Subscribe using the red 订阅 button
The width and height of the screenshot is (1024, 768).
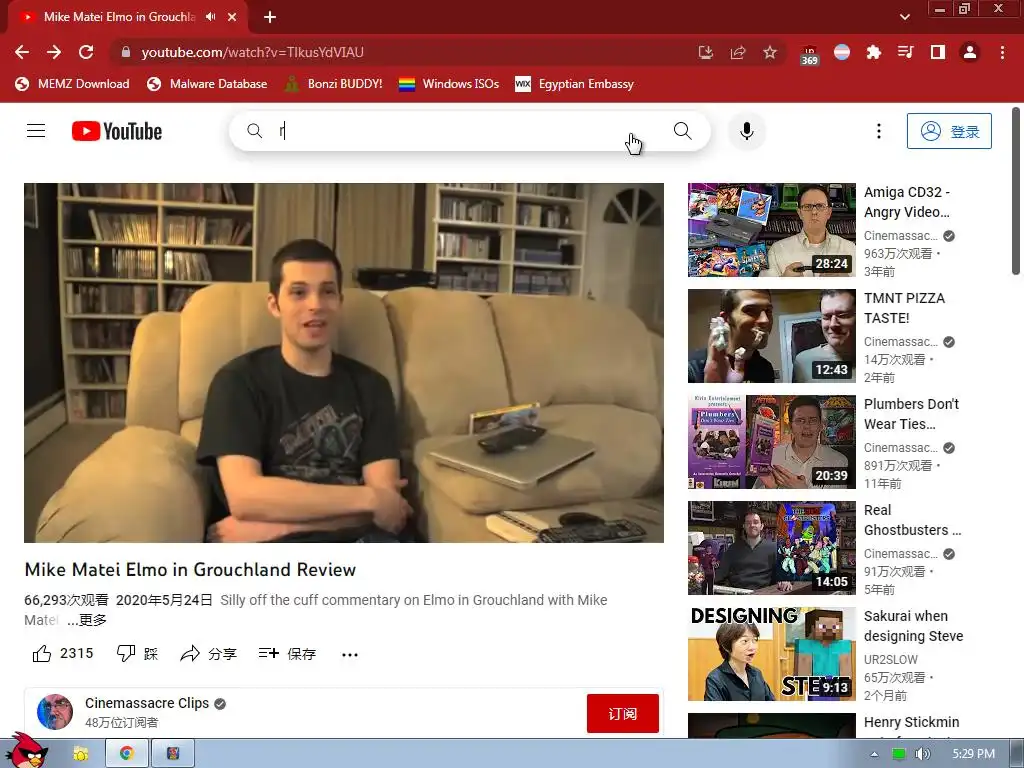coord(622,714)
